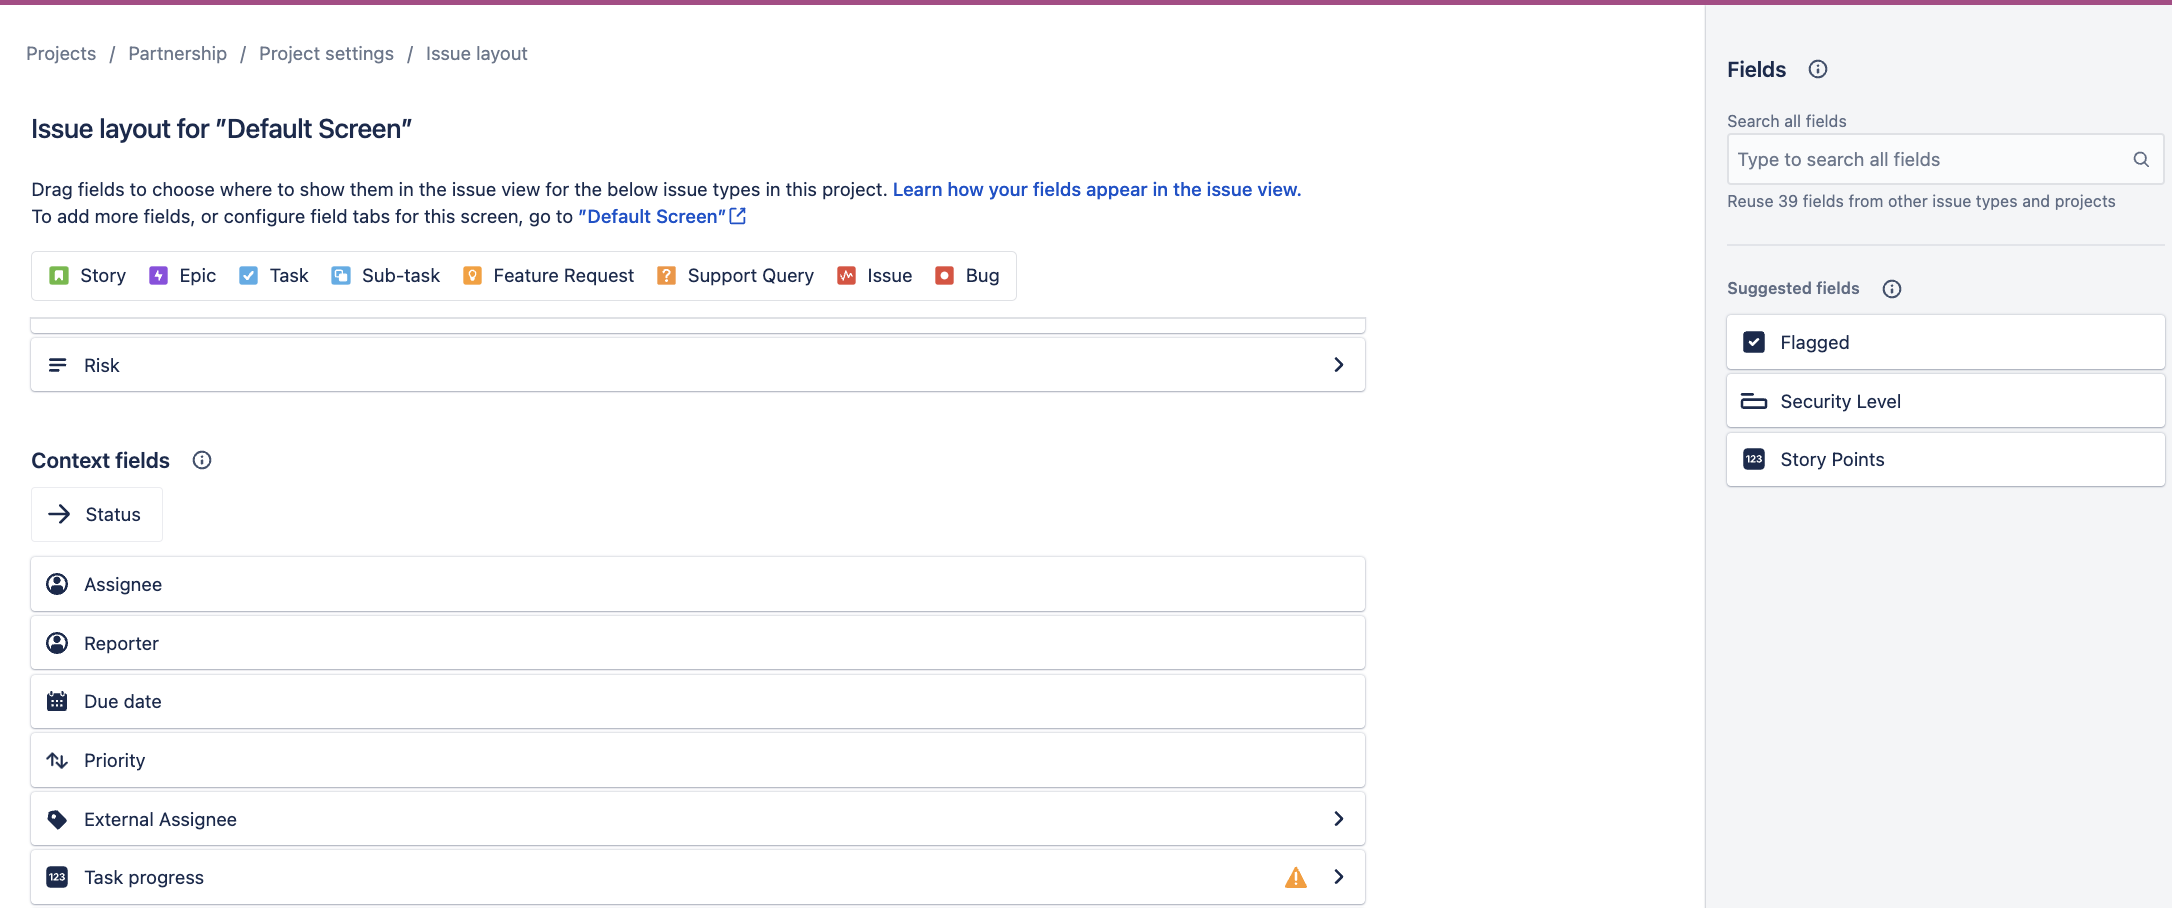Screen dimensions: 2172x908
Task: Click the Sub-task issue type icon
Action: [x=341, y=275]
